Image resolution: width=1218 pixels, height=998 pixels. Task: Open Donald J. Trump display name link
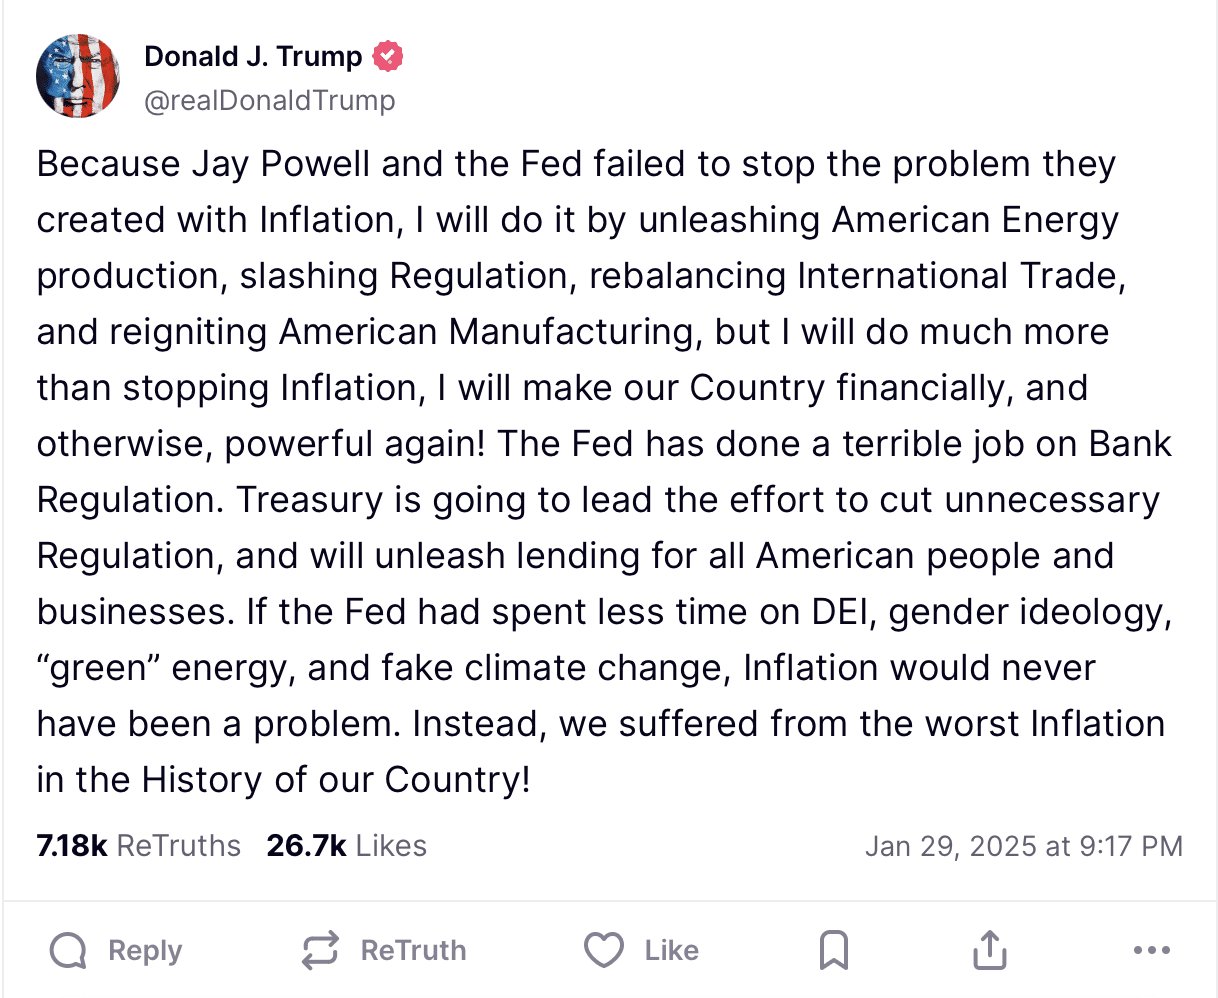253,56
